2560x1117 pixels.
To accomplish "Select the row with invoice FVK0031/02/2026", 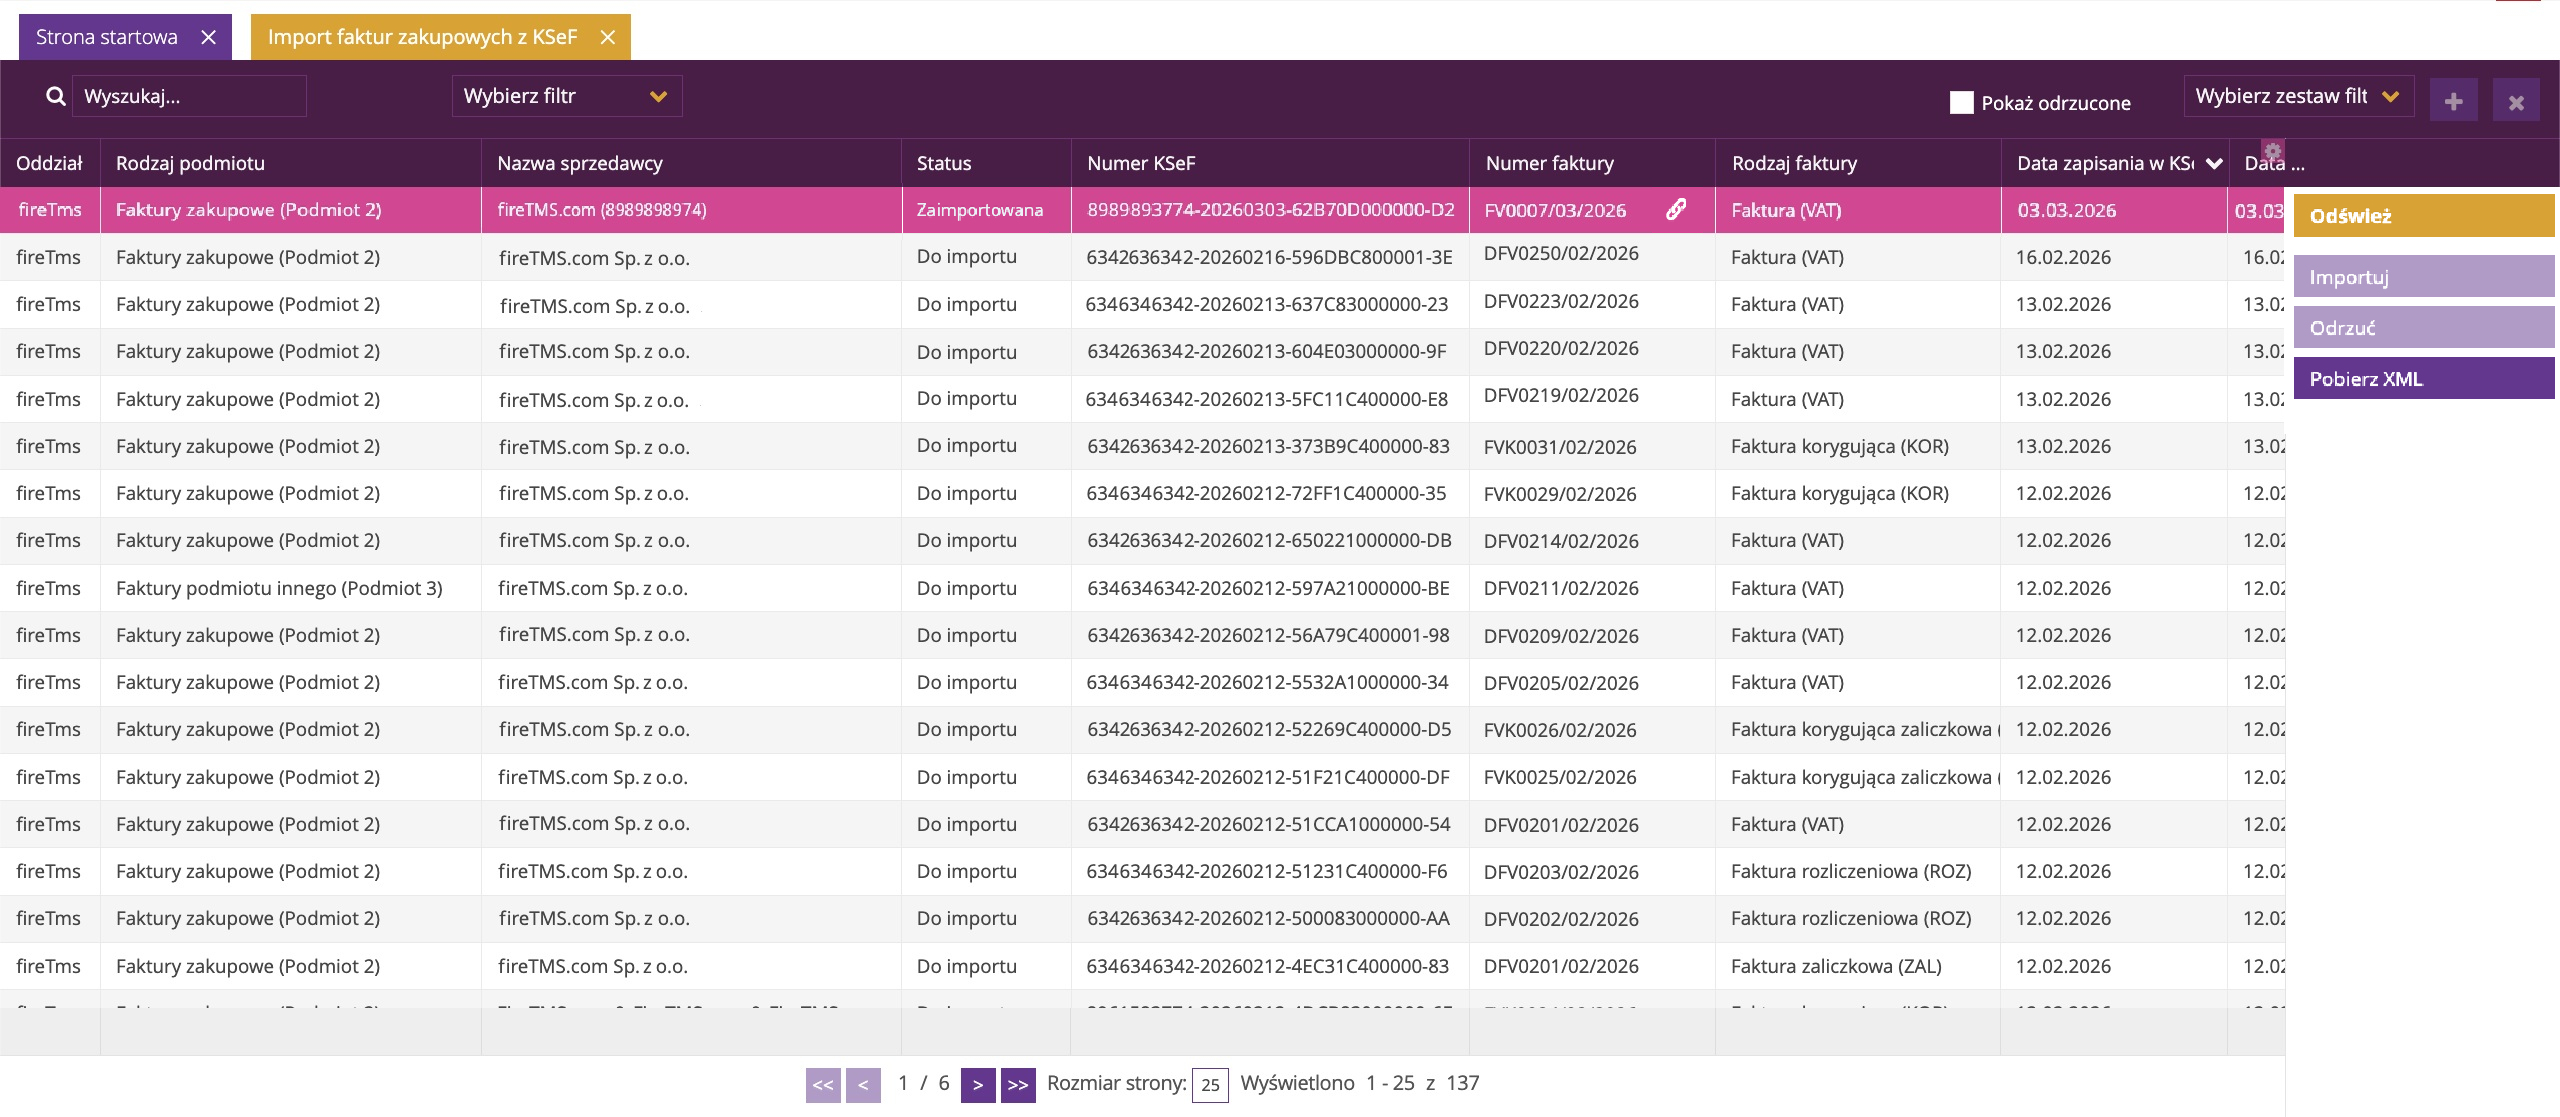I will pyautogui.click(x=1559, y=446).
